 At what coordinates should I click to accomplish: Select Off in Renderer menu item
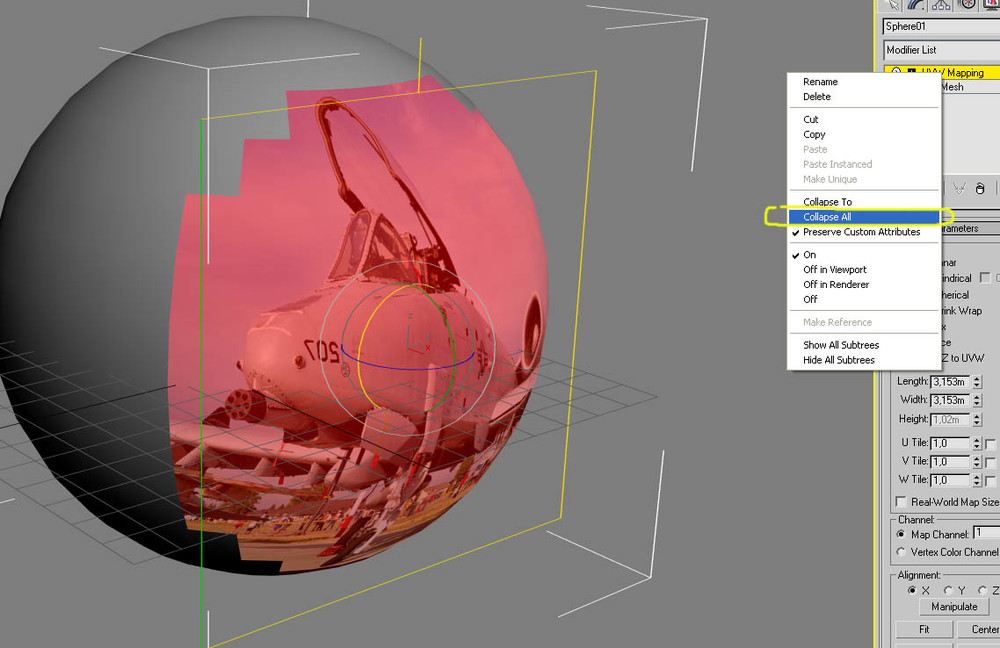(835, 284)
